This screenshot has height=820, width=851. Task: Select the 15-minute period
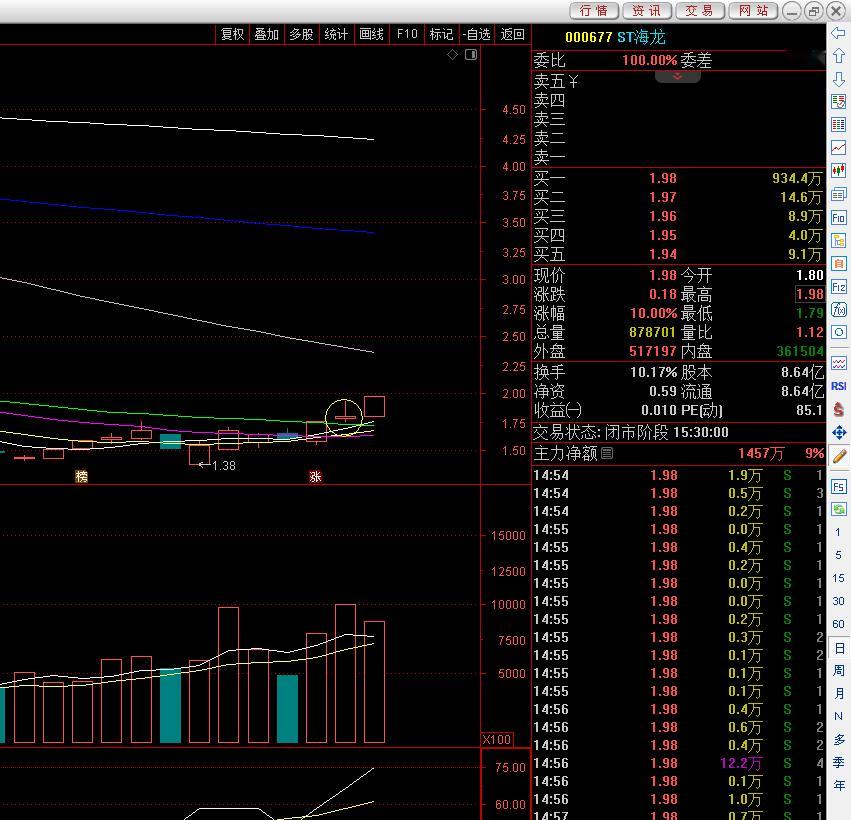point(839,578)
